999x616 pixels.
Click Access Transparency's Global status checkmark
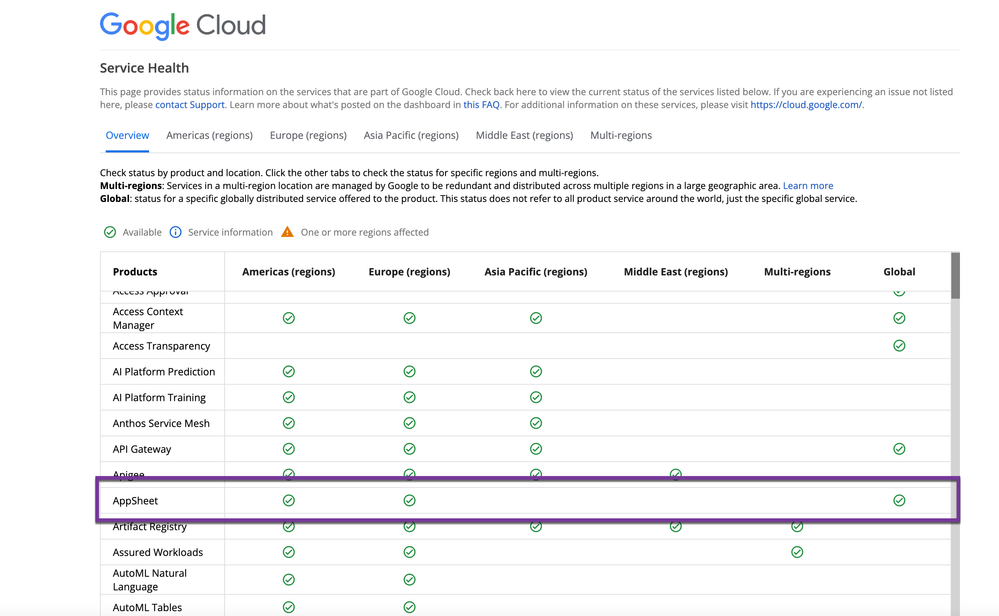pyautogui.click(x=899, y=346)
